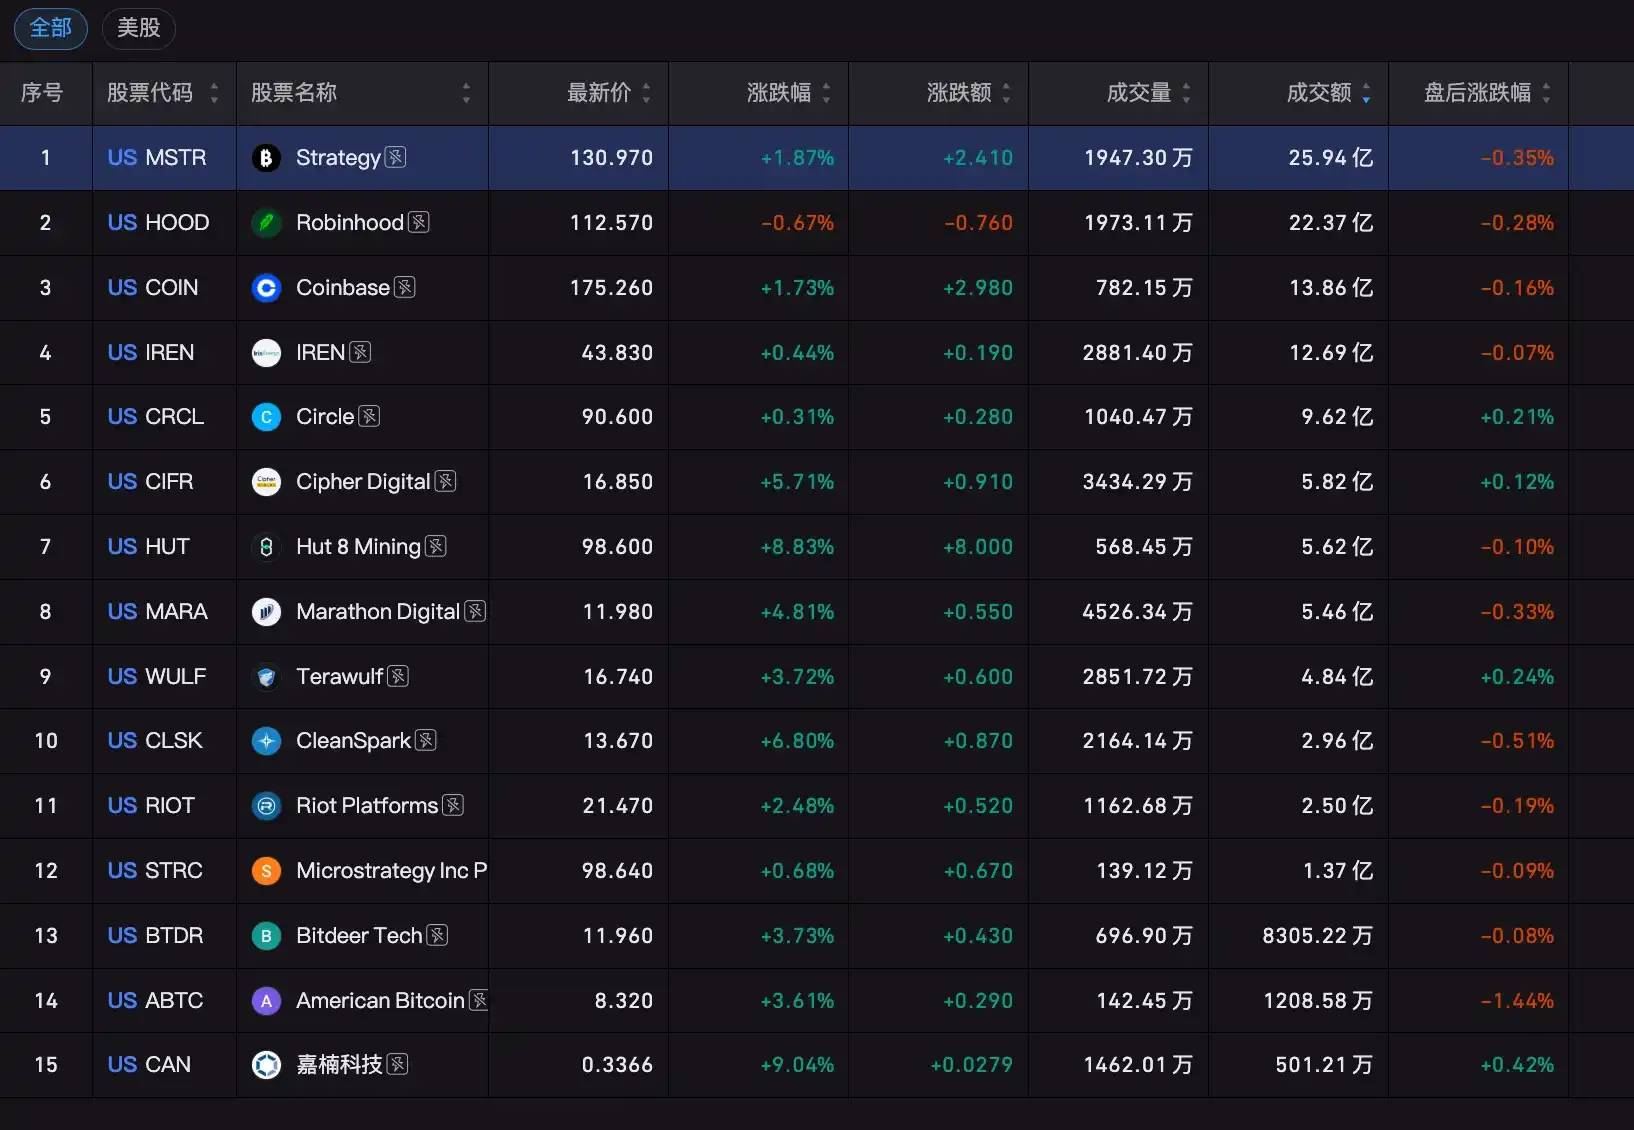Image resolution: width=1634 pixels, height=1130 pixels.
Task: Click the Terawulf logo icon
Action: 266,677
